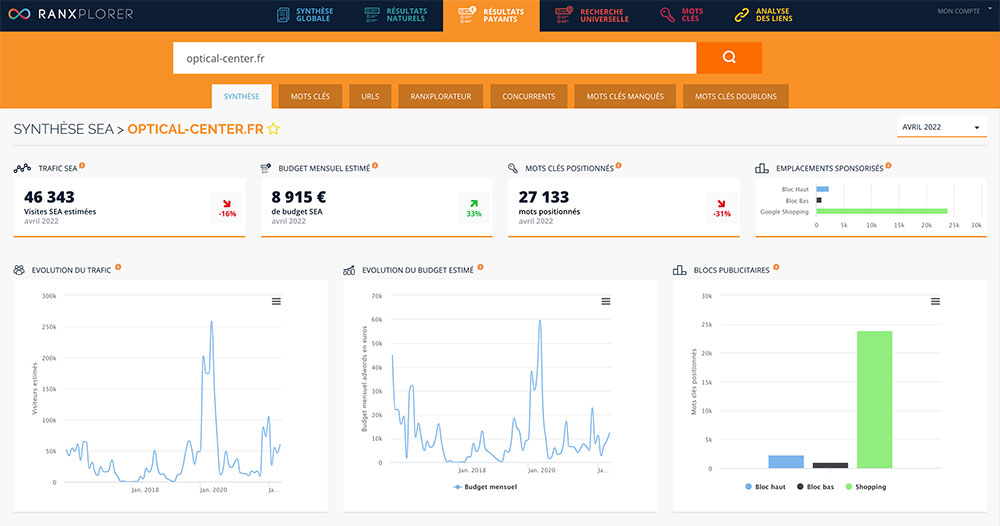
Task: Click the favorite star next to OPTICAL-CENTER.FR
Action: (273, 129)
